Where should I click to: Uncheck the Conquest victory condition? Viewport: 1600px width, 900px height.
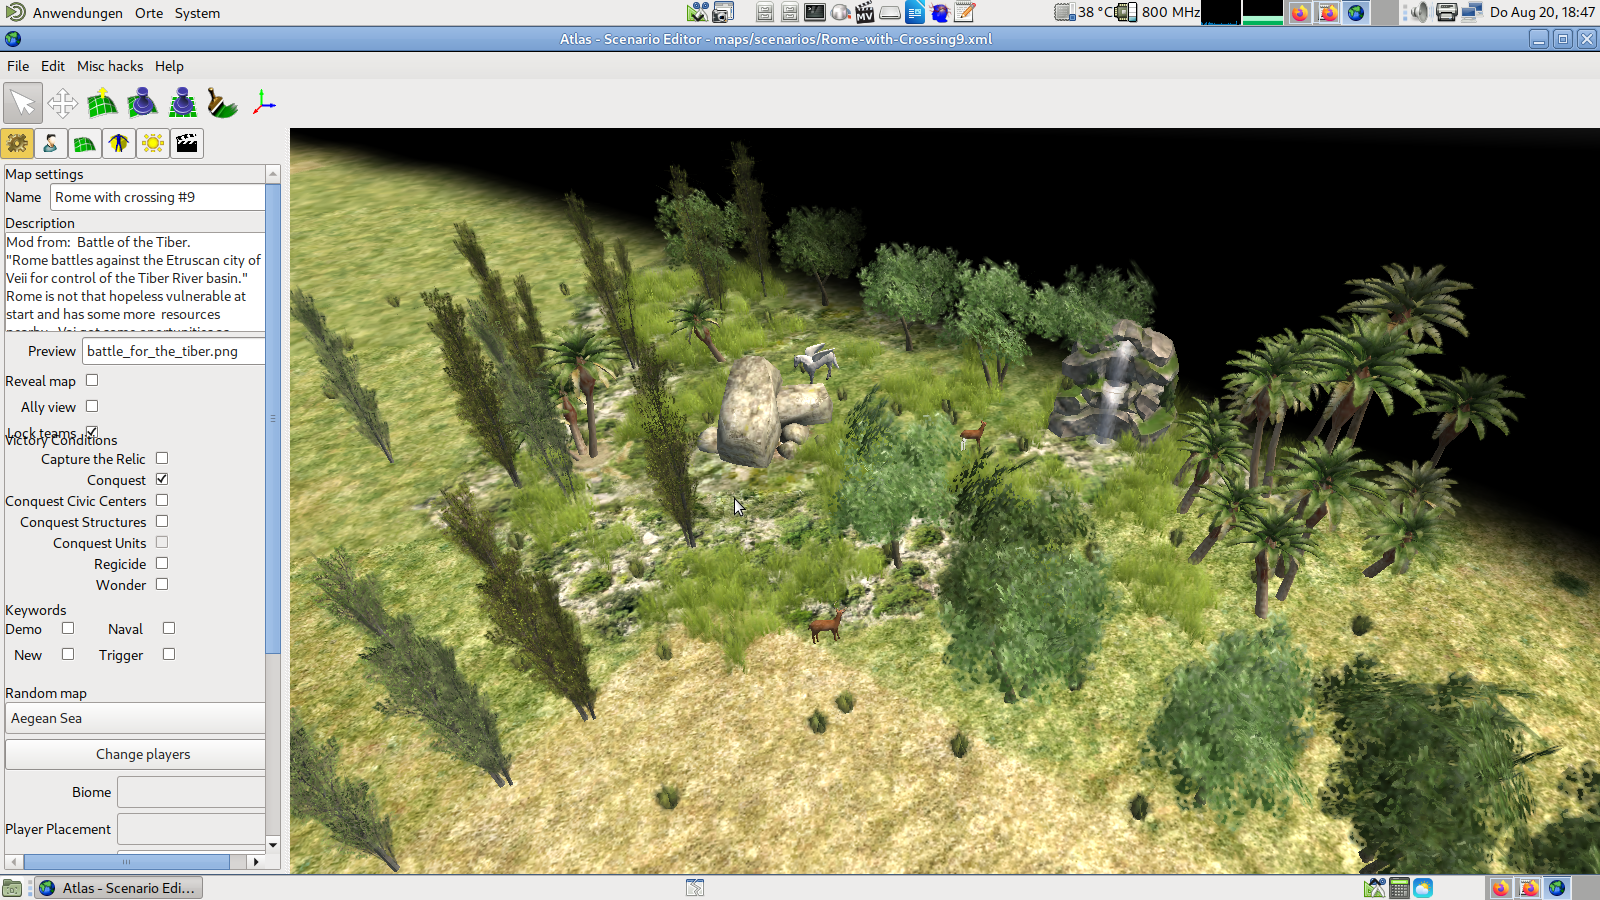[x=162, y=479]
